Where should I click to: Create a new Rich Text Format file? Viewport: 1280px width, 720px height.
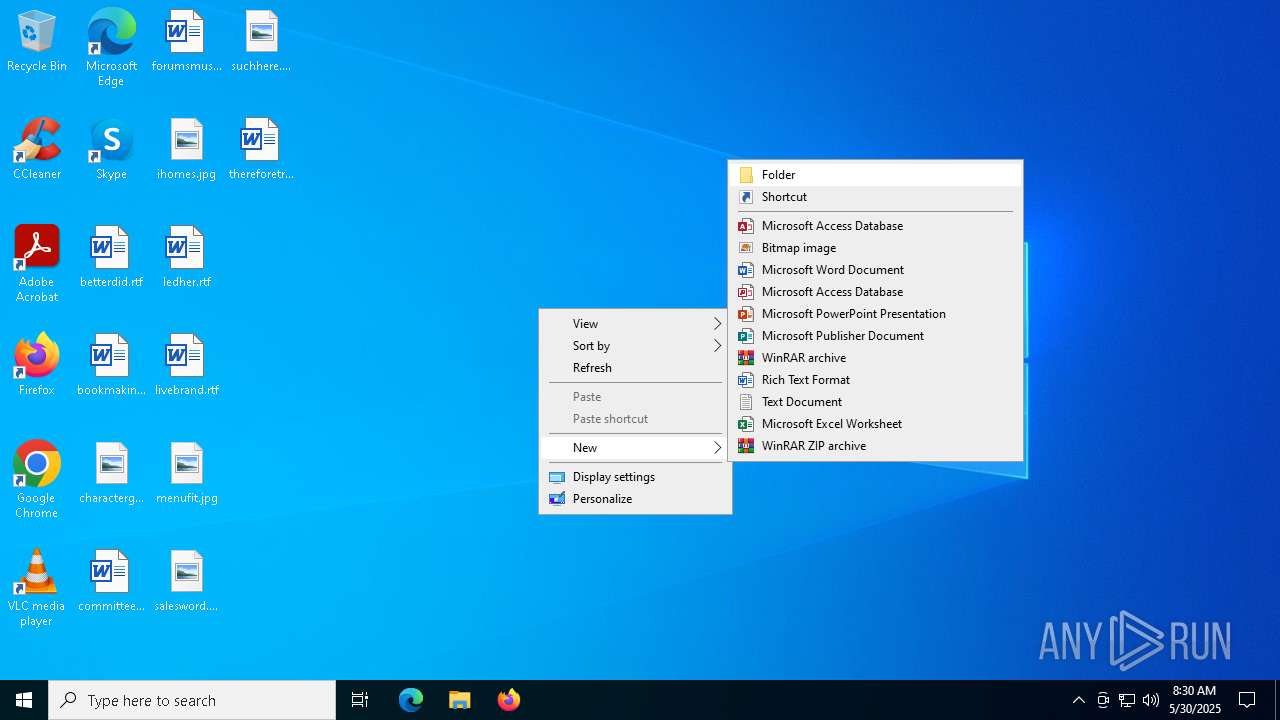click(875, 380)
